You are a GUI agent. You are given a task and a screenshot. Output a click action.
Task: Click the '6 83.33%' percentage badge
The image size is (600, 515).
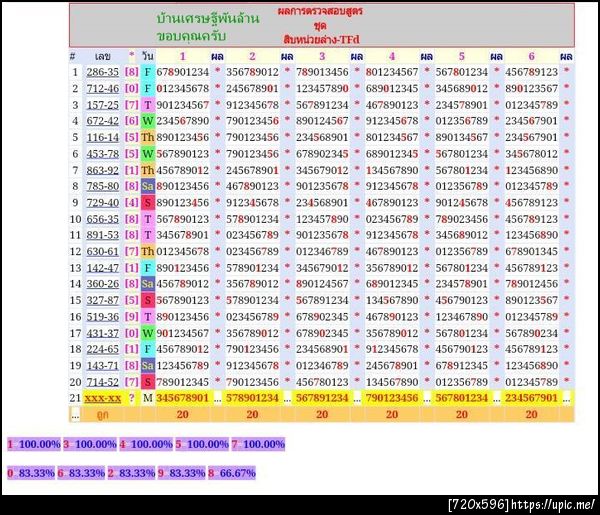(x=81, y=473)
